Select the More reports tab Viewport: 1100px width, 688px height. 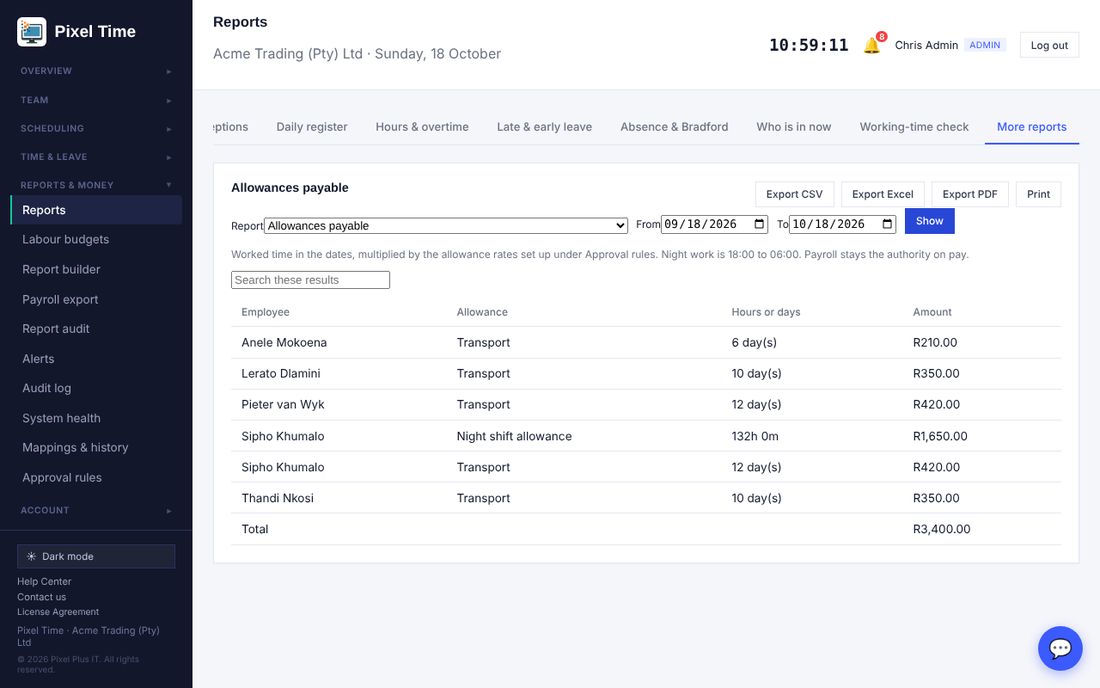pos(1032,127)
